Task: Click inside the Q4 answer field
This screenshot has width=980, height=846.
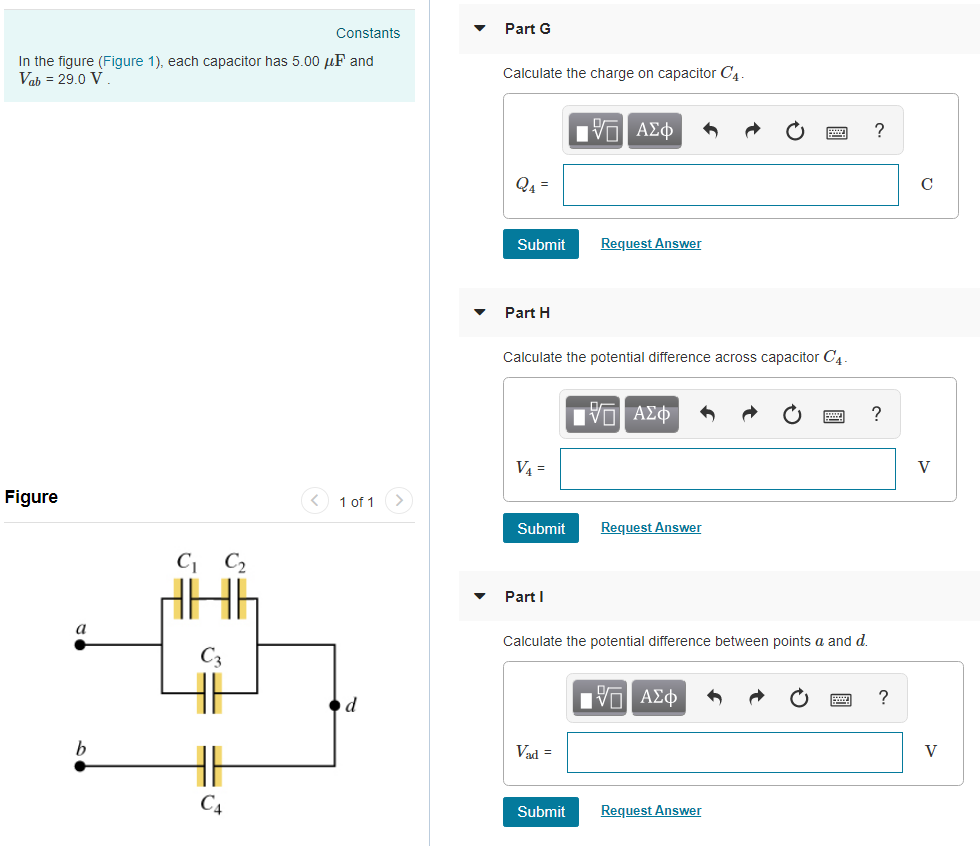Action: pos(730,184)
